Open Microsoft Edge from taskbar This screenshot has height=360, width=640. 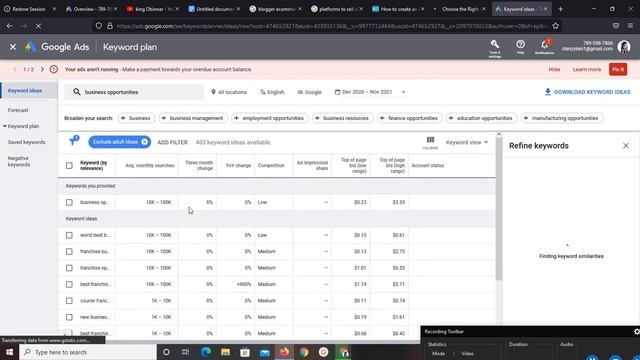(x=206, y=352)
